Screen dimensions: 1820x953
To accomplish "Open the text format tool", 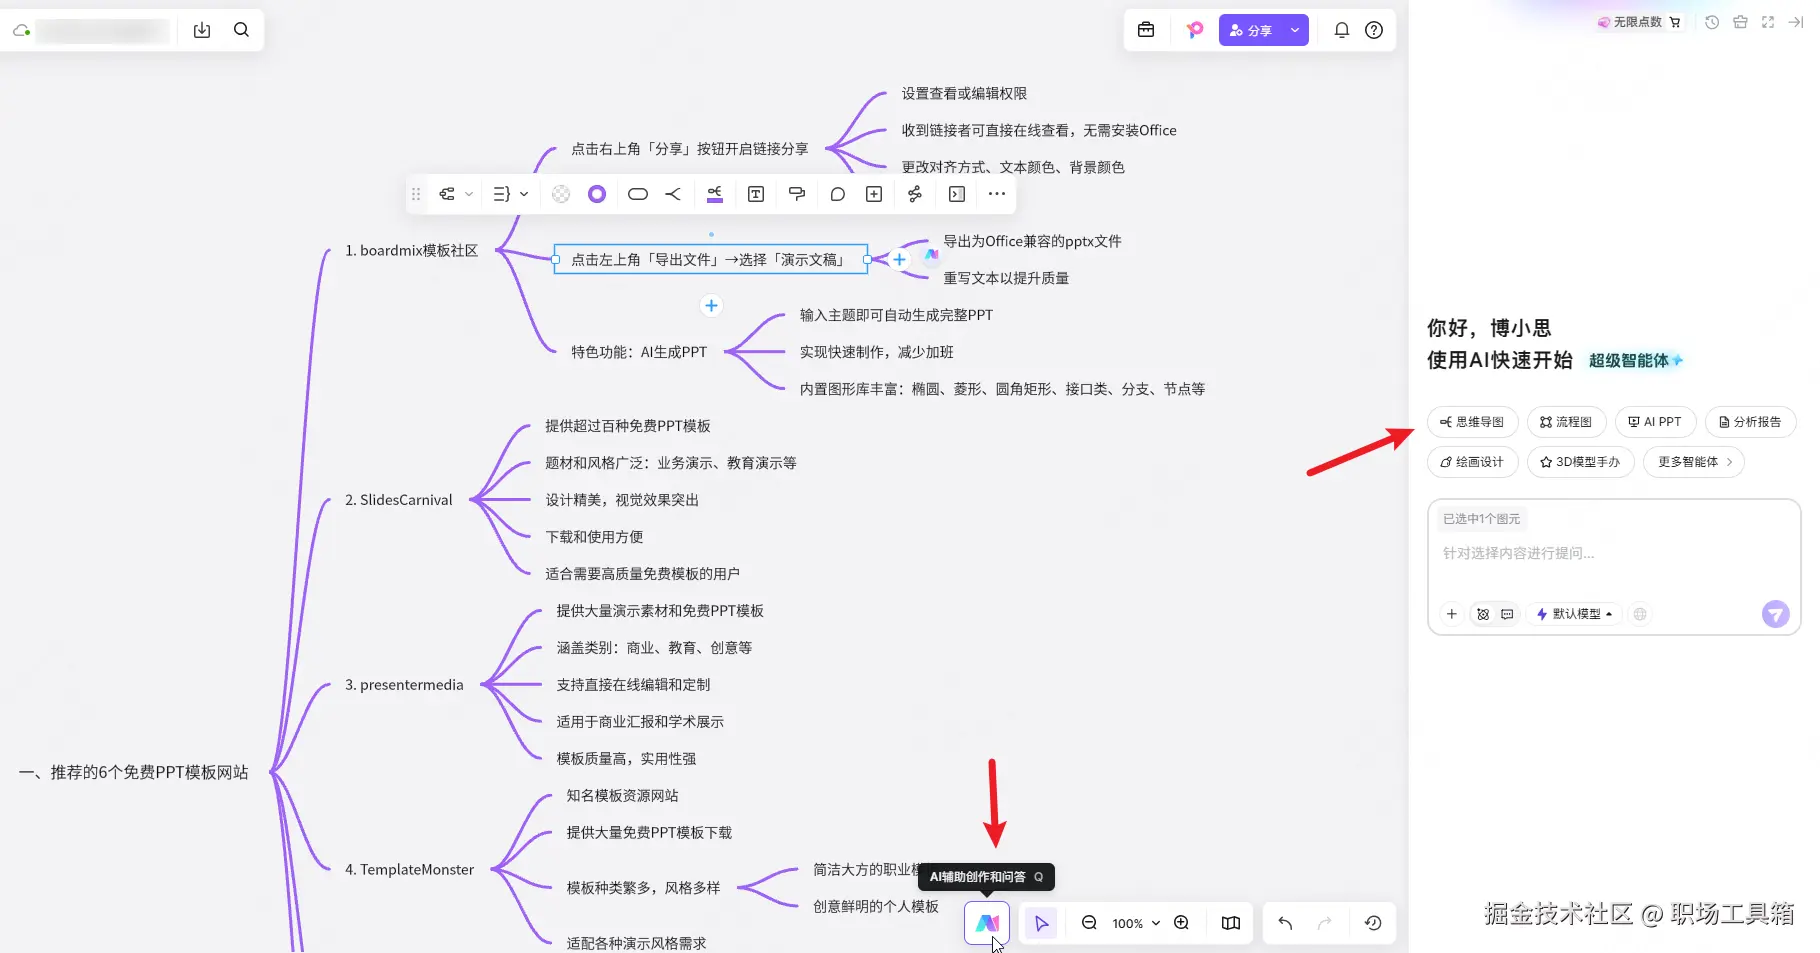I will [x=756, y=194].
